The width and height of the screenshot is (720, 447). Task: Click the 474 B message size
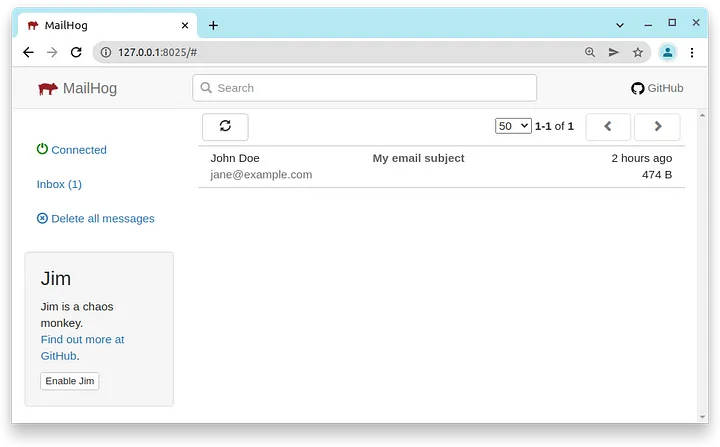pos(657,175)
